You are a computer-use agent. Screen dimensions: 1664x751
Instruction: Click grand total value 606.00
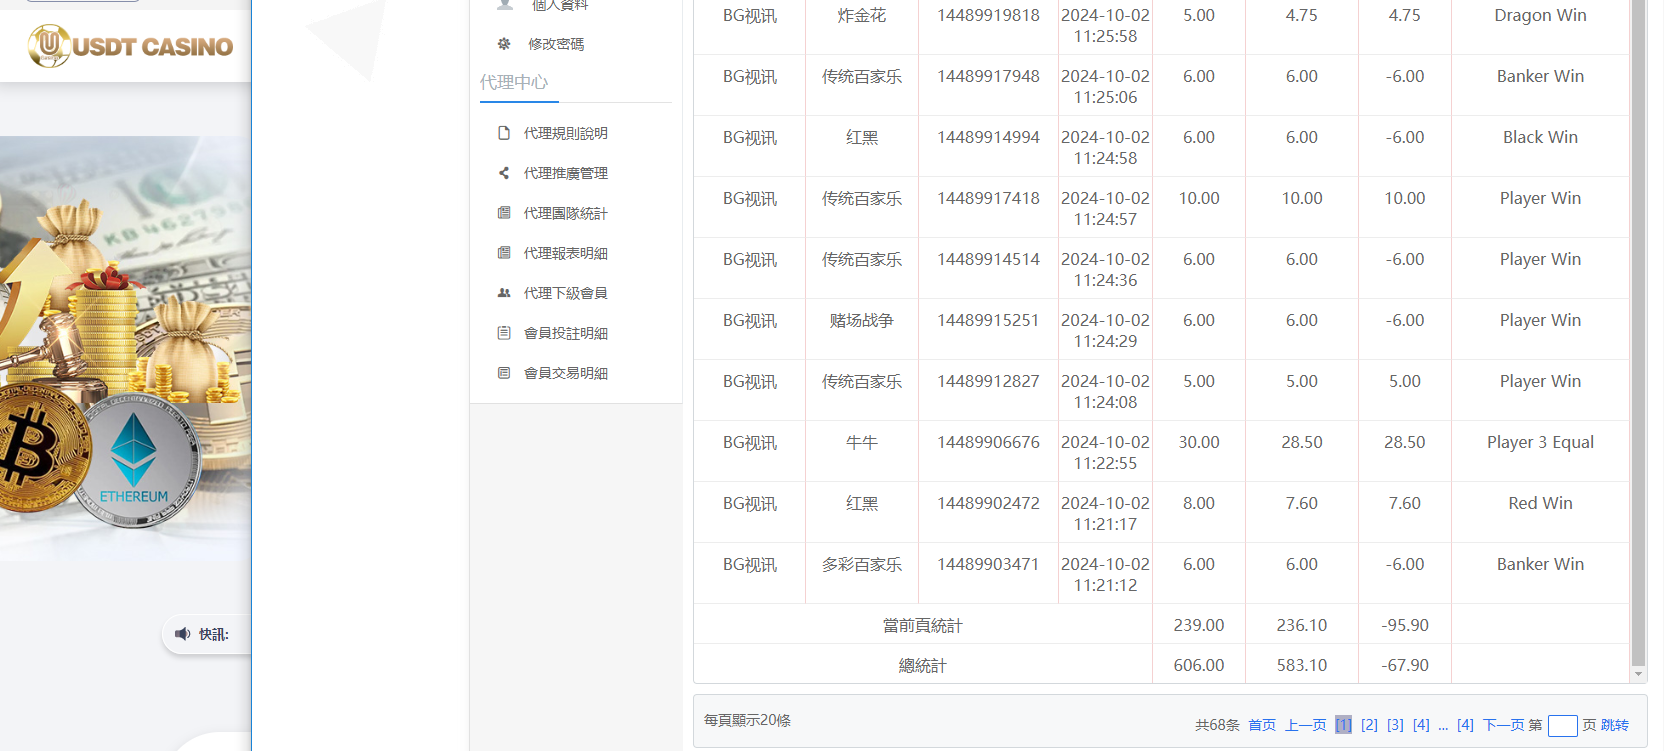[1199, 665]
